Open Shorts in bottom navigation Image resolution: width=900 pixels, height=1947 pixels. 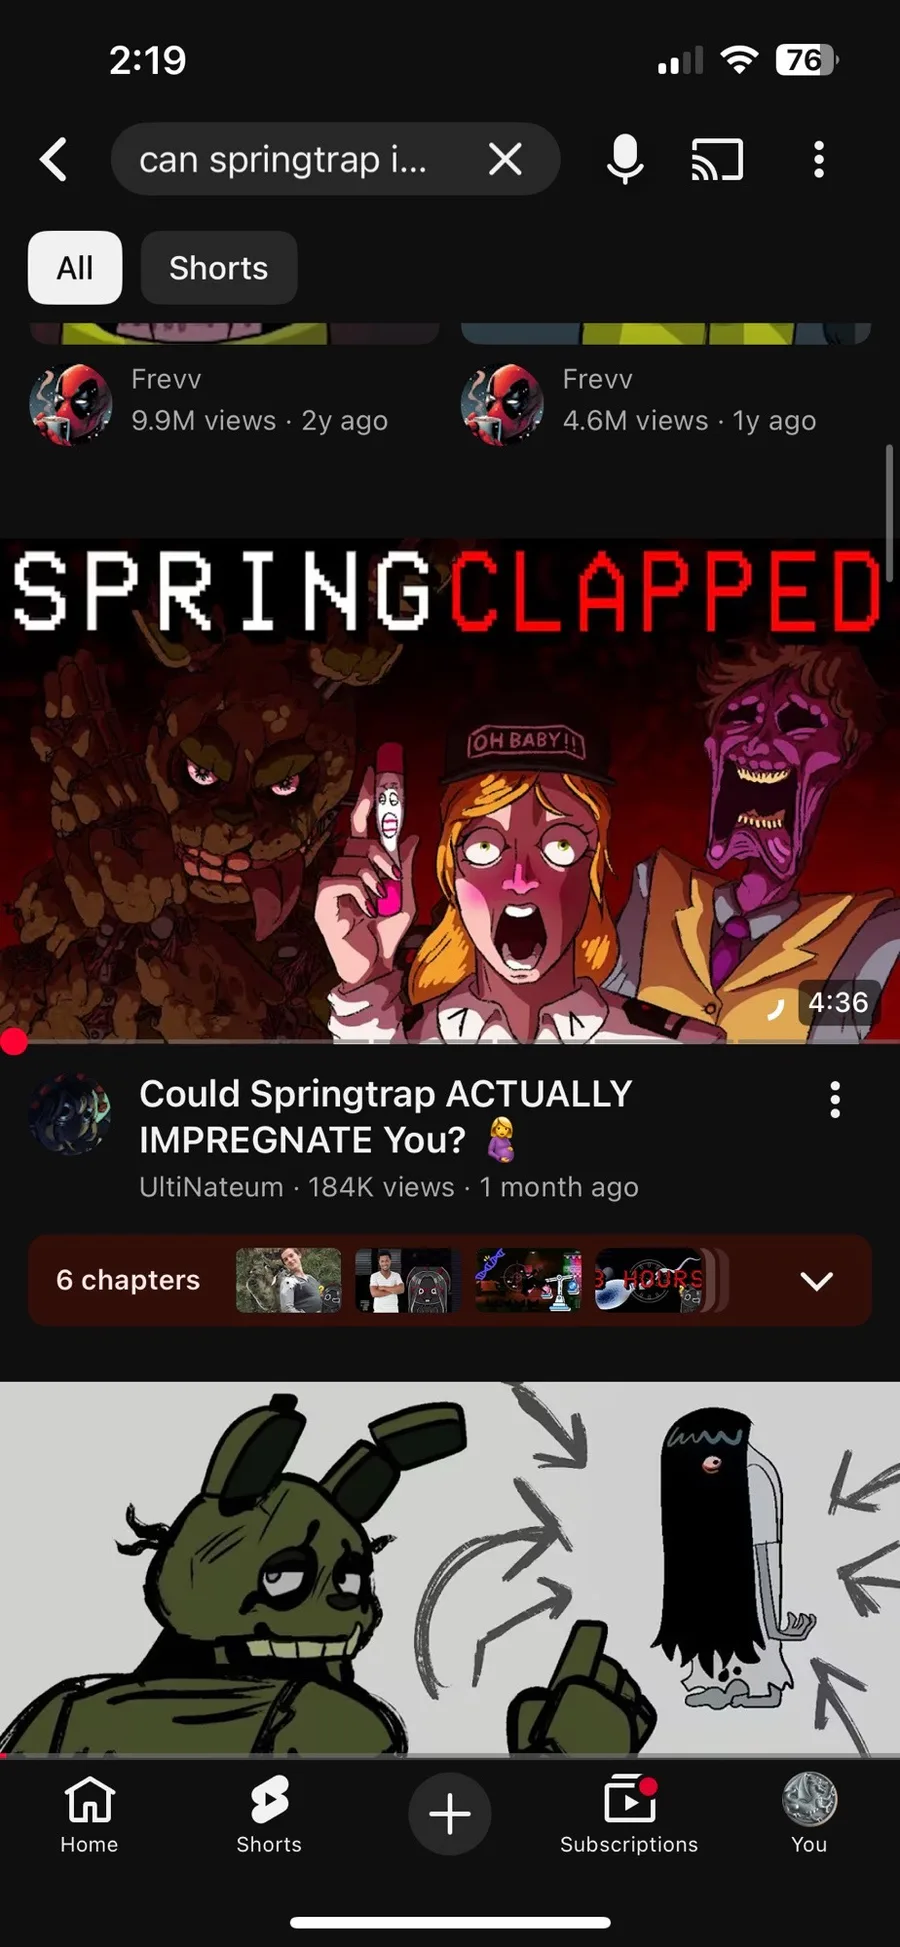pyautogui.click(x=269, y=1814)
